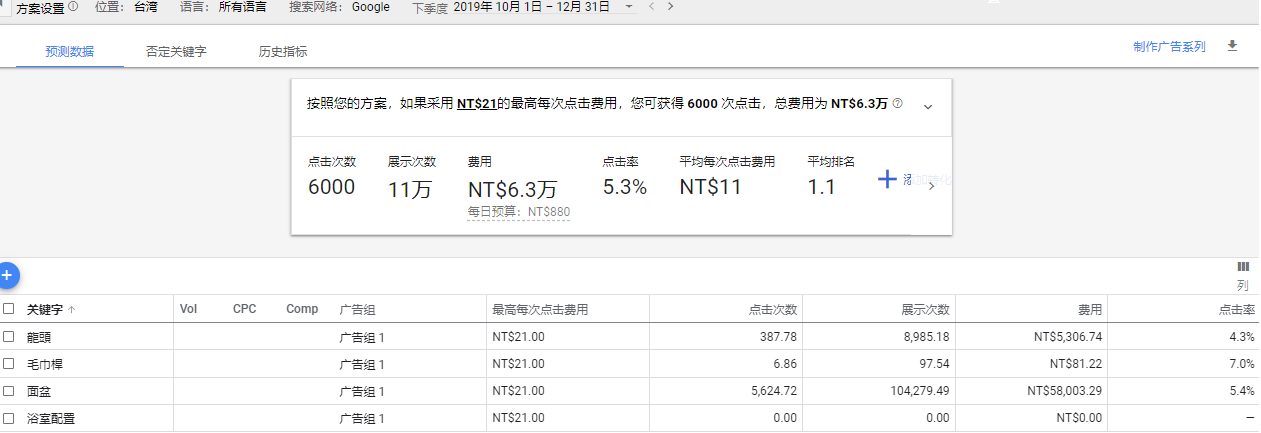Select the checkbox for 浴室配置 row
1261x433 pixels.
[x=9, y=418]
